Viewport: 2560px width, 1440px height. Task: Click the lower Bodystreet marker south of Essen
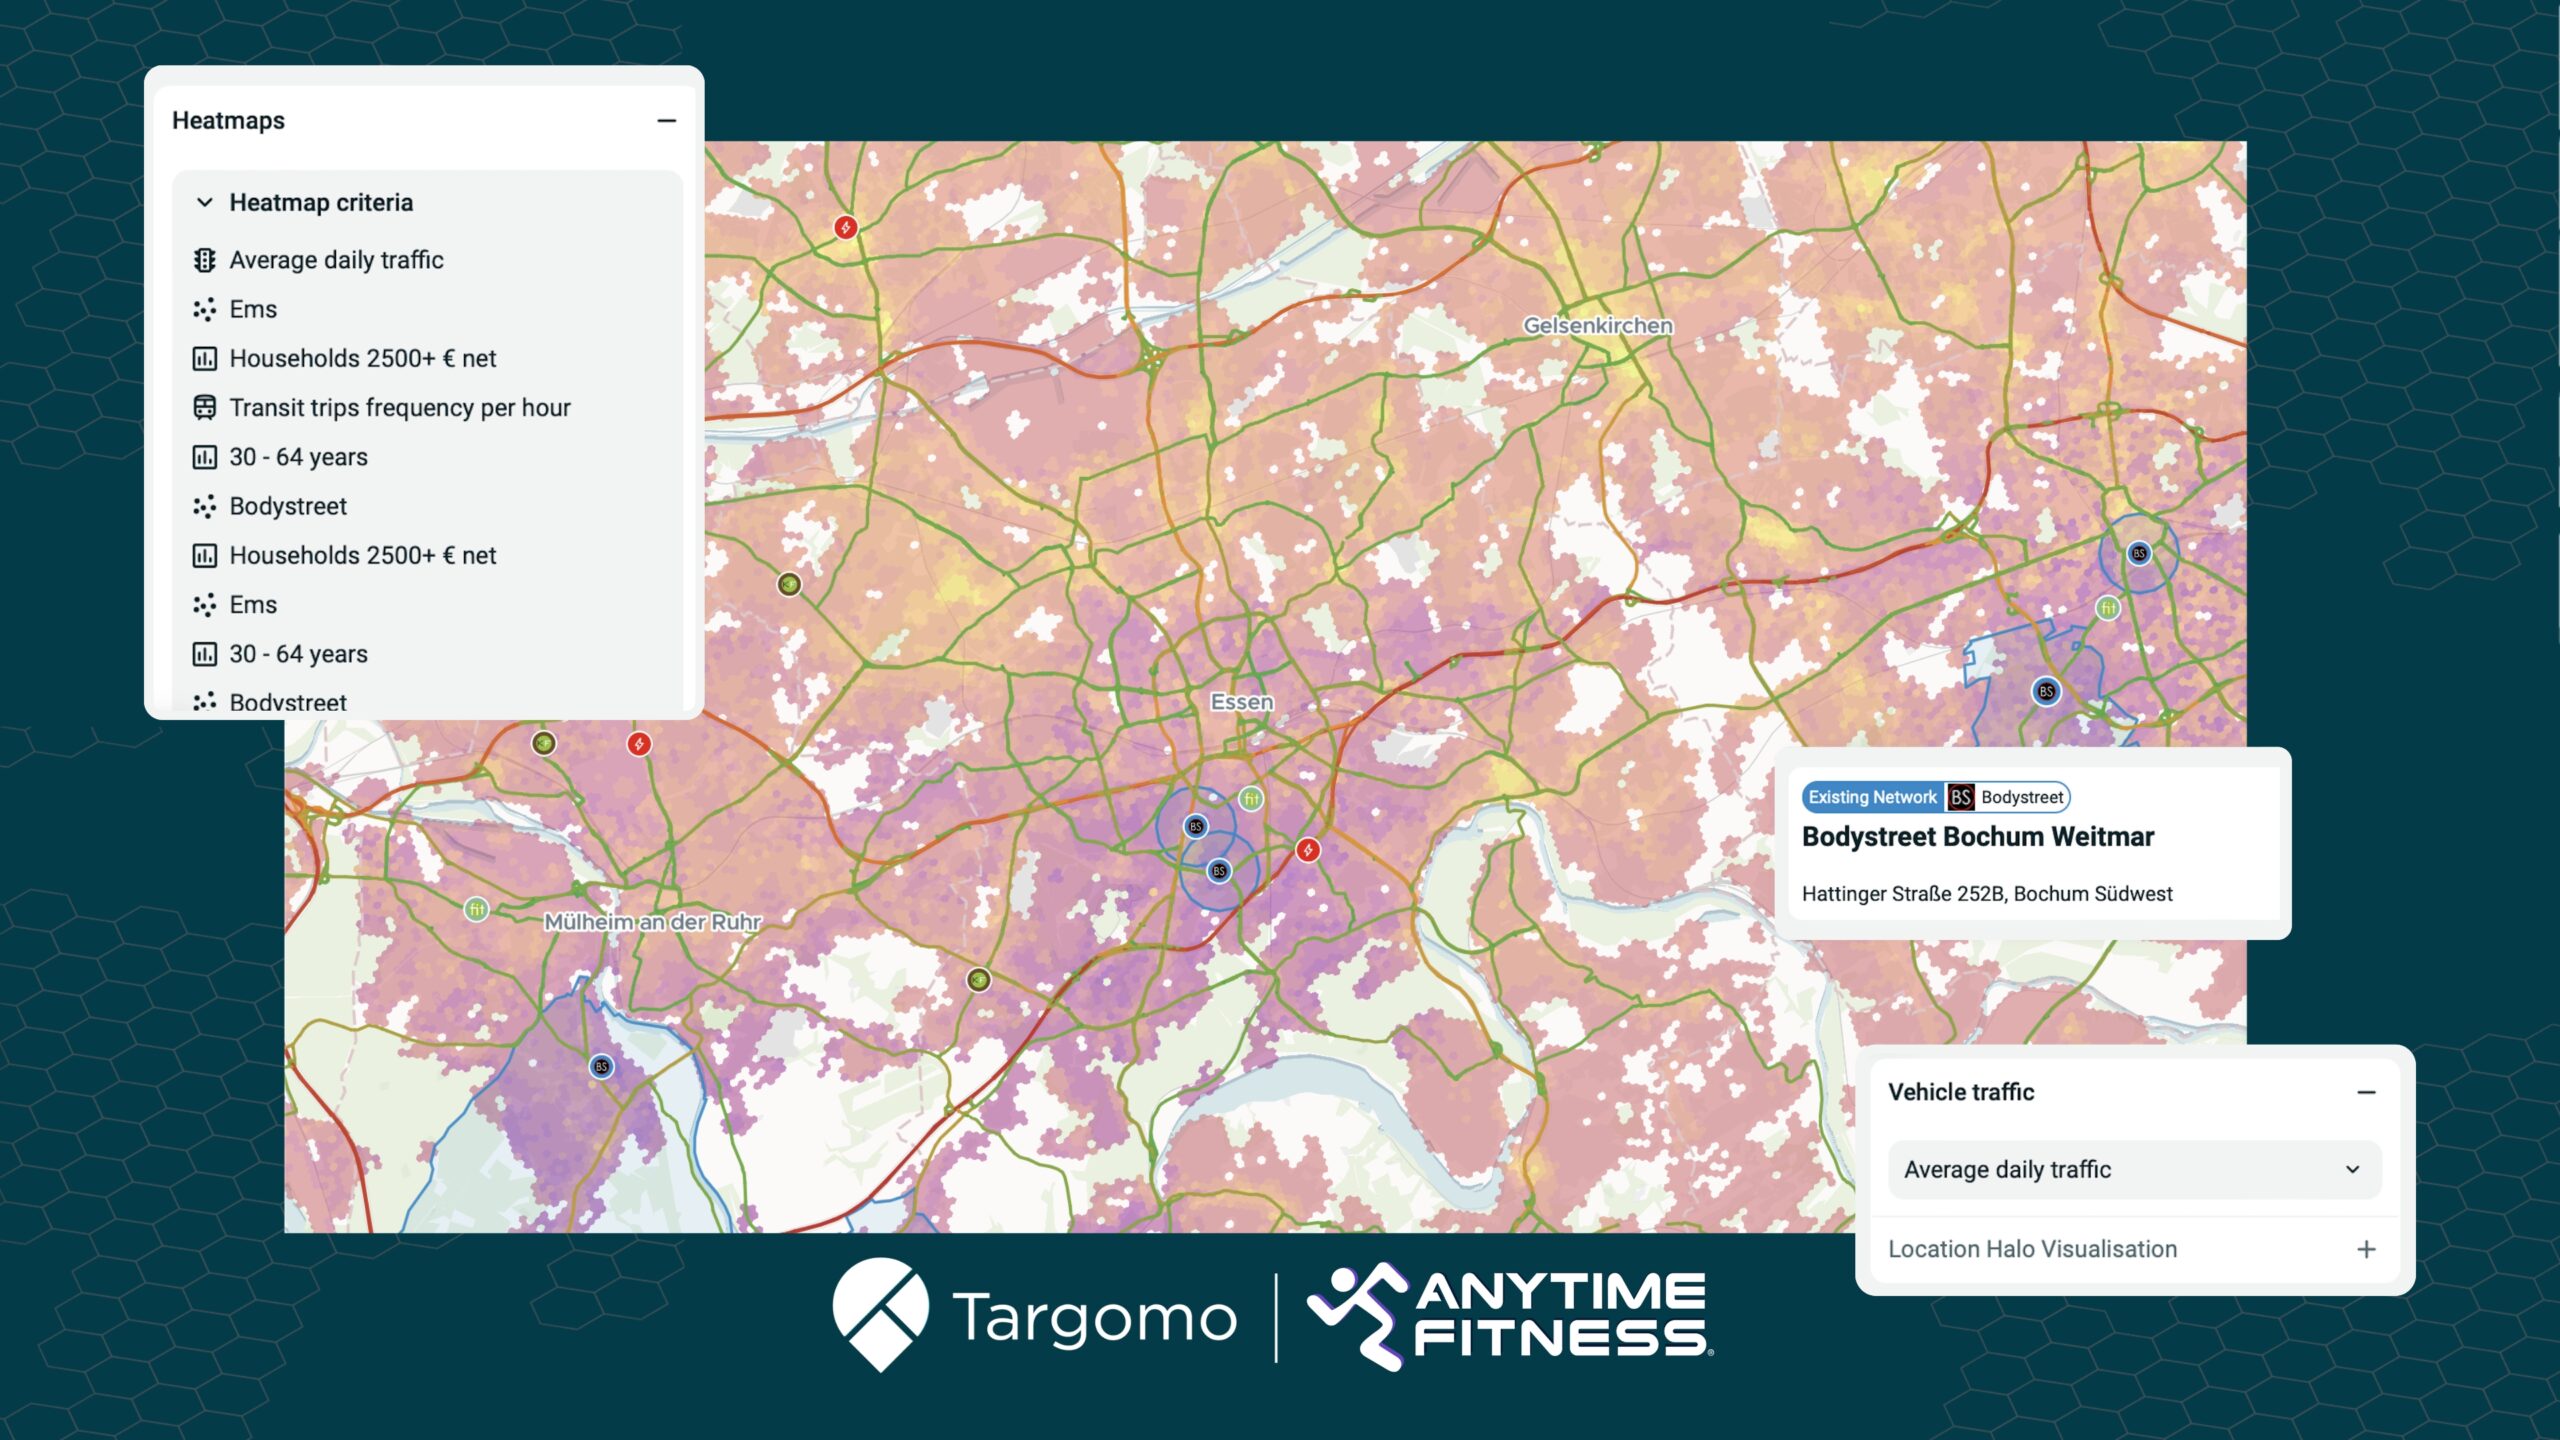pyautogui.click(x=1219, y=871)
